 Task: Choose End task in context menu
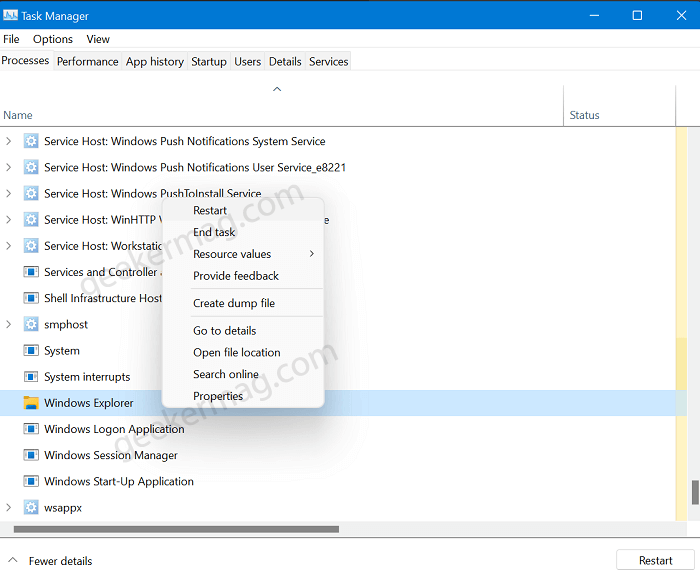[243, 232]
